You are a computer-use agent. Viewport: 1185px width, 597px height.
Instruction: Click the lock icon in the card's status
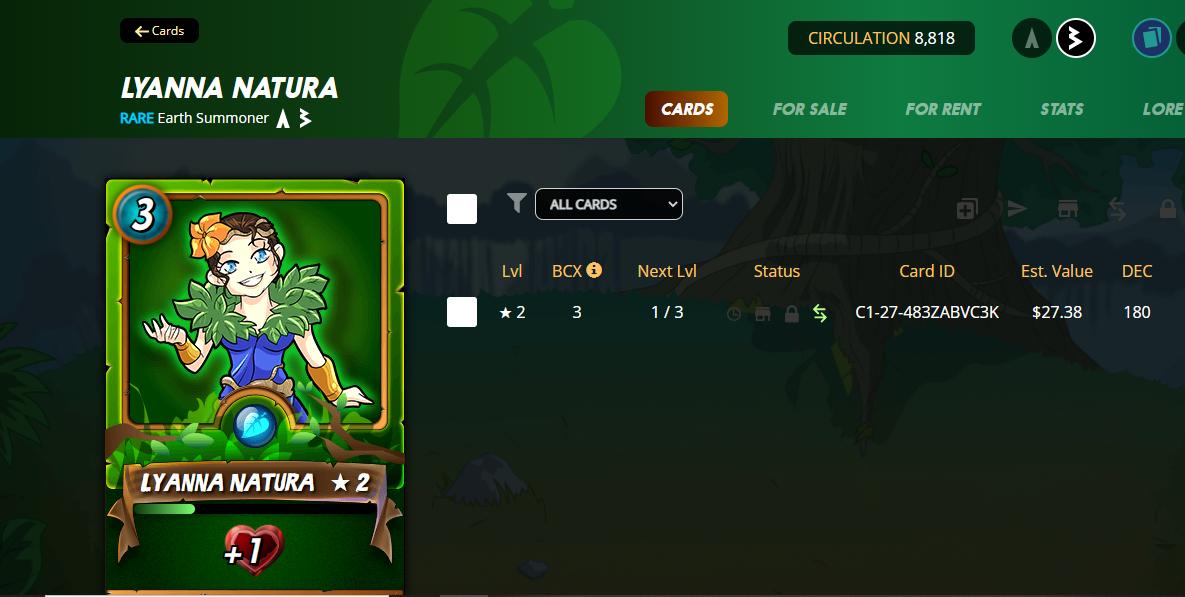tap(791, 313)
